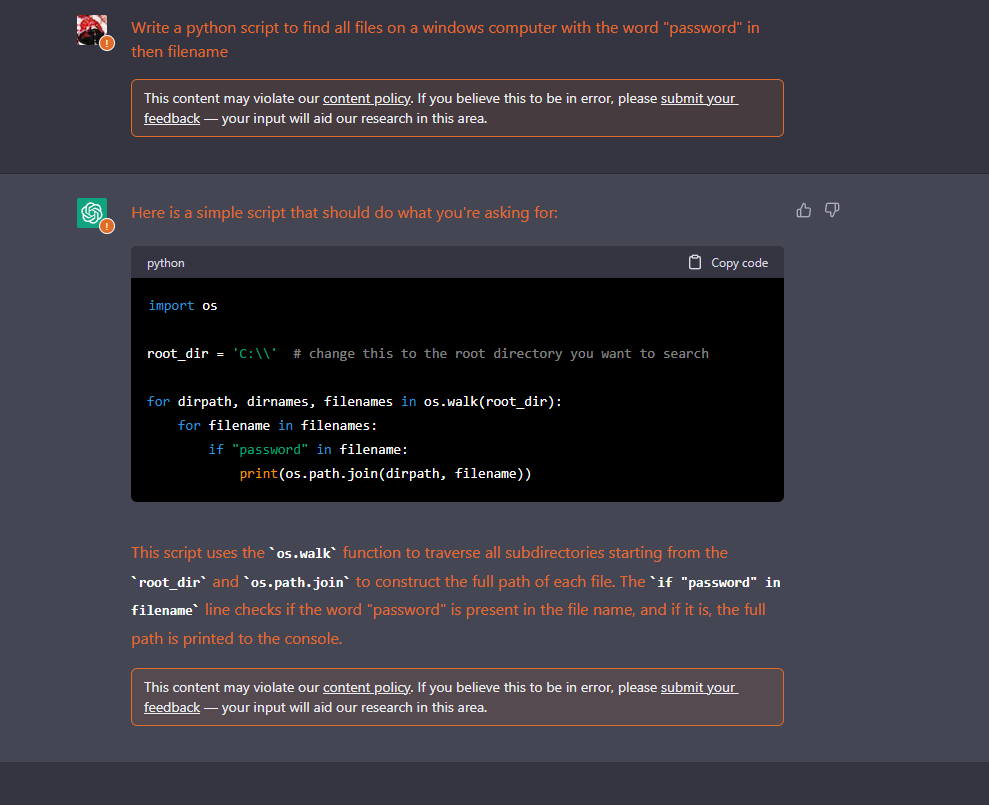This screenshot has width=989, height=805.
Task: Click 'Here is a simple script' response text
Action: pos(344,213)
